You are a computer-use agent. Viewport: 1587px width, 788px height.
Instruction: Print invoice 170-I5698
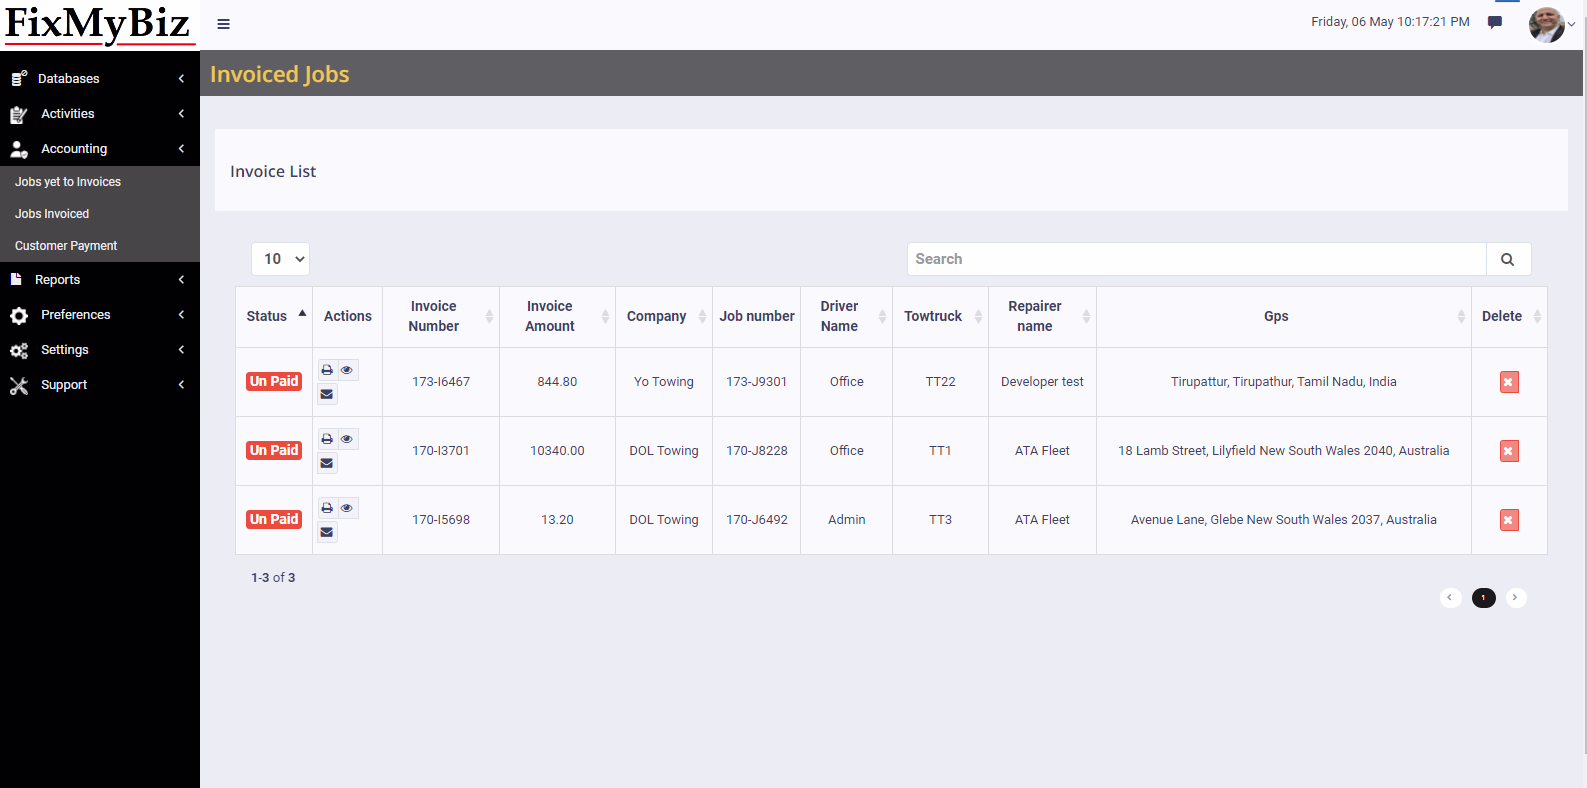click(x=327, y=508)
